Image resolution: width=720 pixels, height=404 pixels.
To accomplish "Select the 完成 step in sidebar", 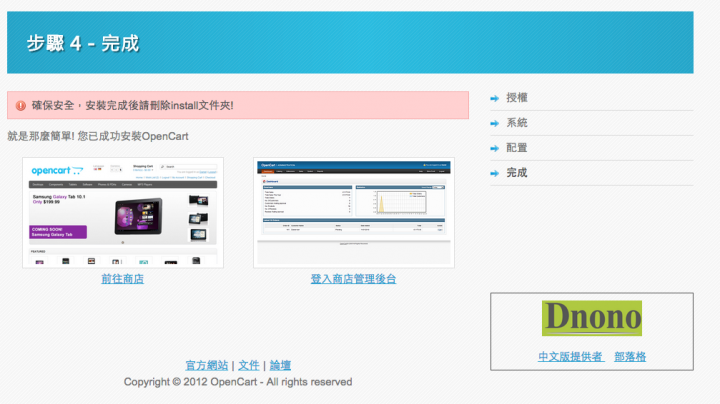I will (x=517, y=173).
